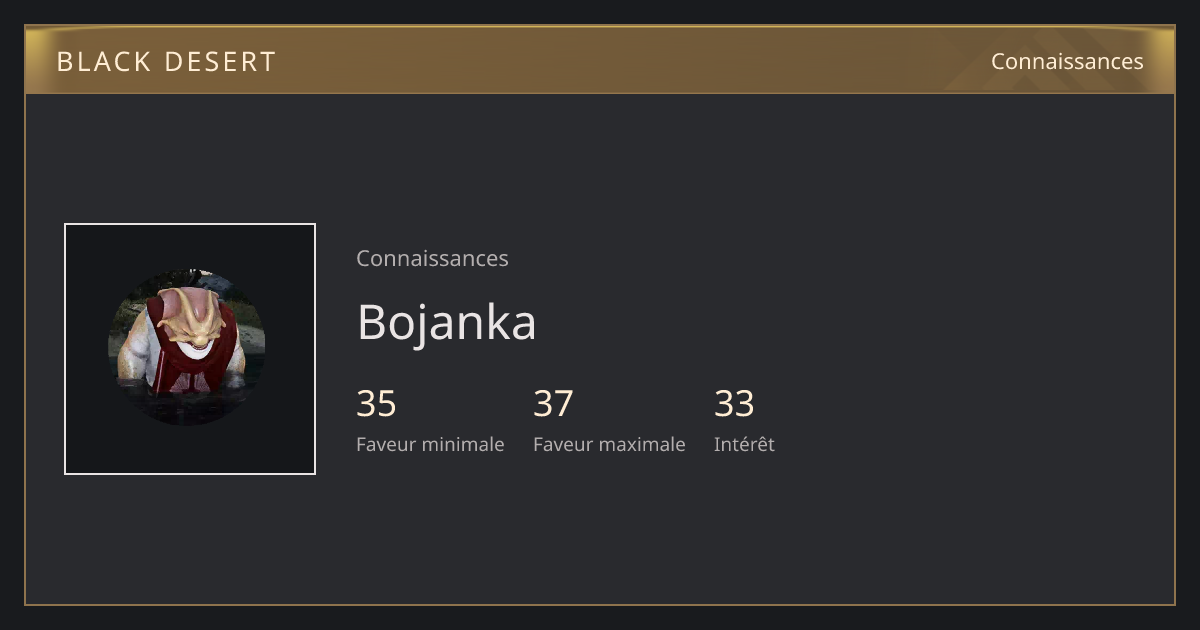The image size is (1200, 630).
Task: Select the Intérêt label
Action: tap(744, 444)
